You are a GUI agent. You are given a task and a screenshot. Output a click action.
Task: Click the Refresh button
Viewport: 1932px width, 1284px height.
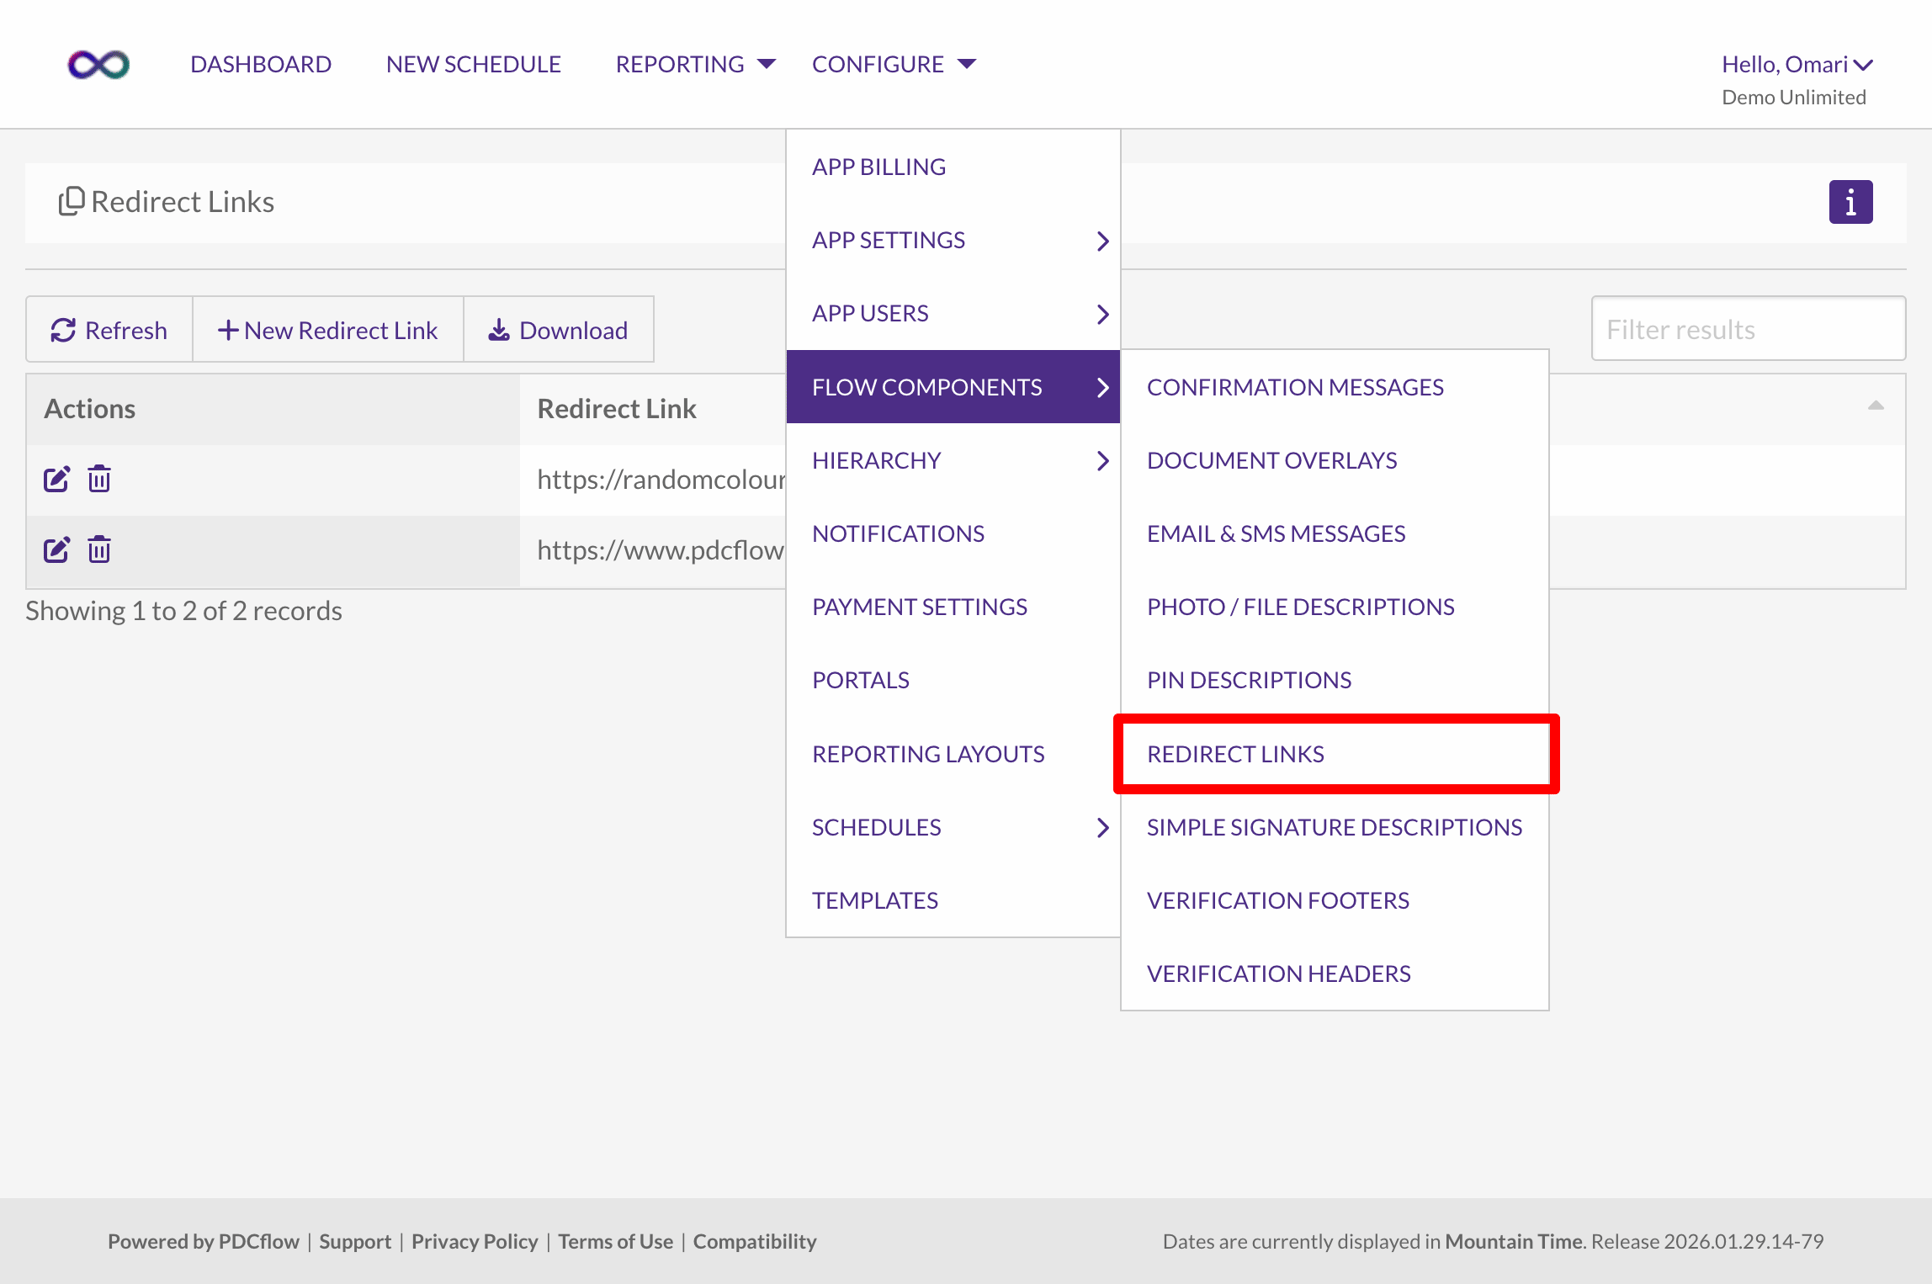click(109, 329)
